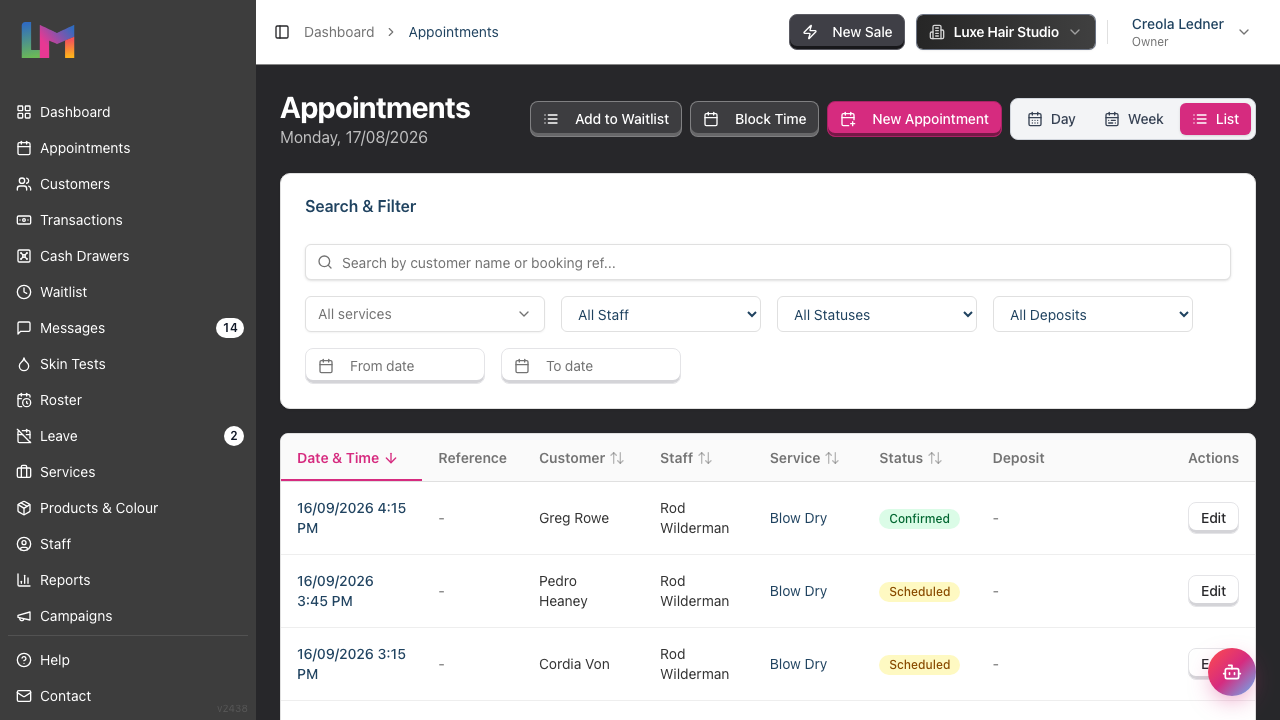1280x720 pixels.
Task: Sort by Date & Time column
Action: tap(348, 458)
